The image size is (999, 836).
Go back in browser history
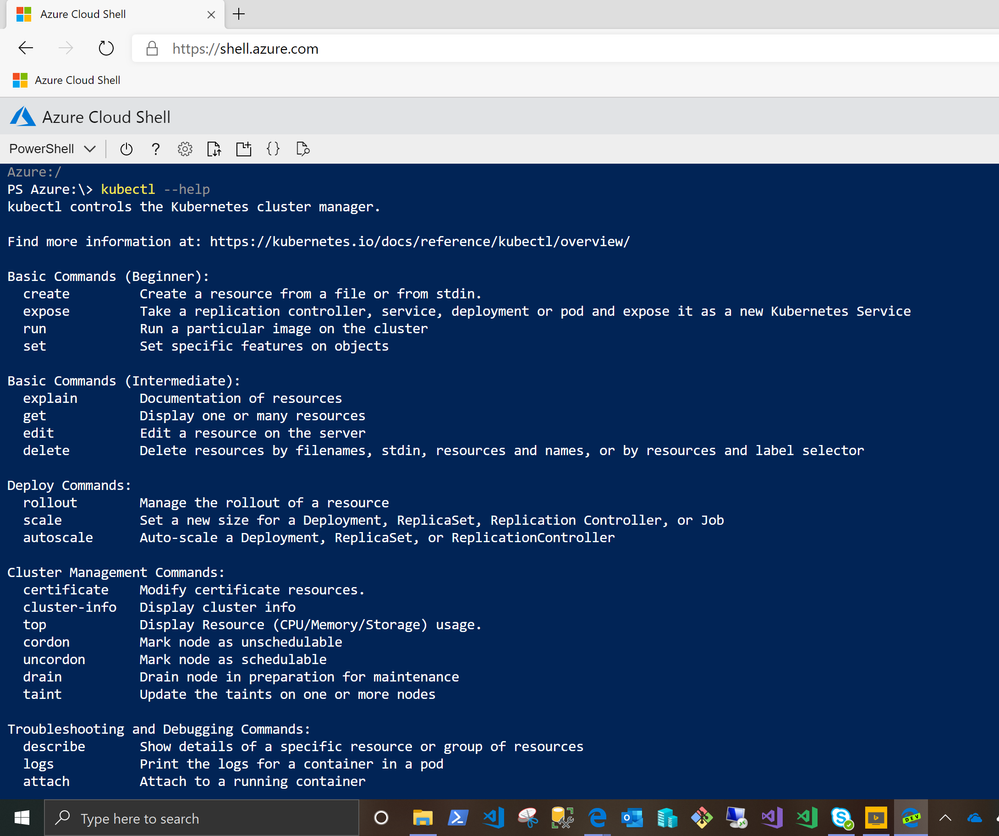[x=25, y=48]
